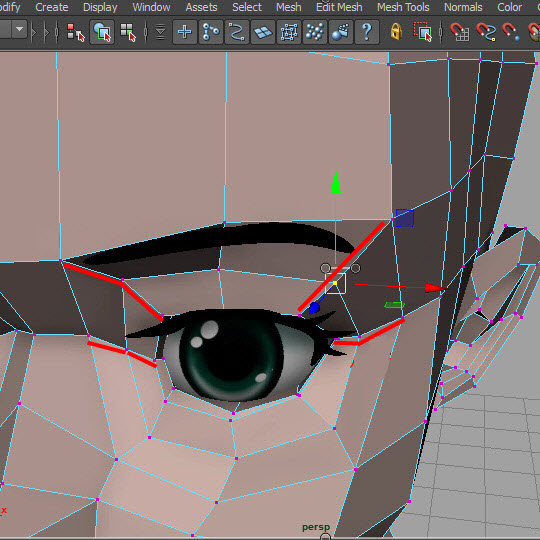Open the Normals menu
The image size is (540, 540).
pyautogui.click(x=463, y=7)
